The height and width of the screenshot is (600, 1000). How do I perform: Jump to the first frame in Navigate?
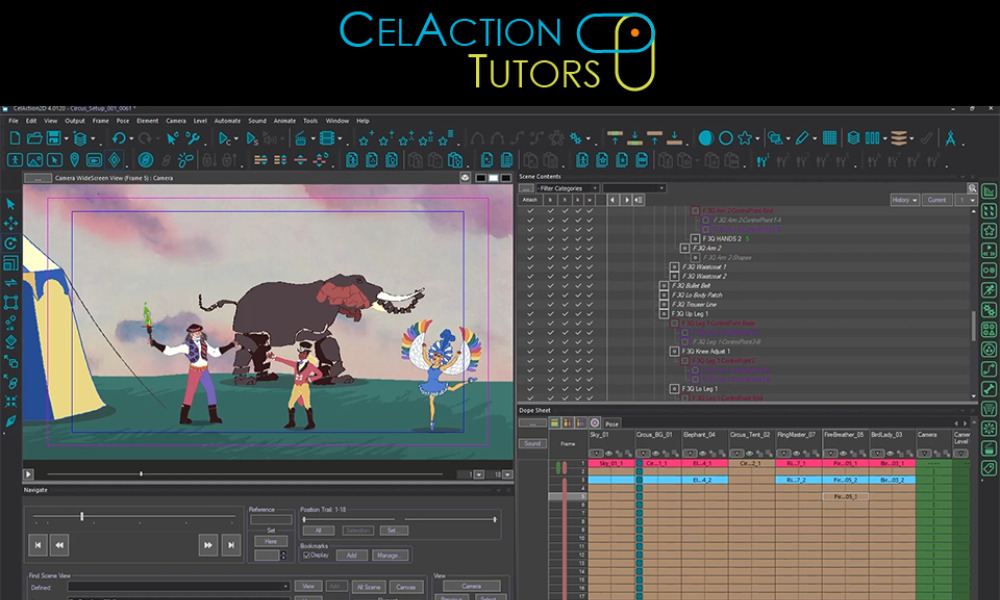click(38, 545)
